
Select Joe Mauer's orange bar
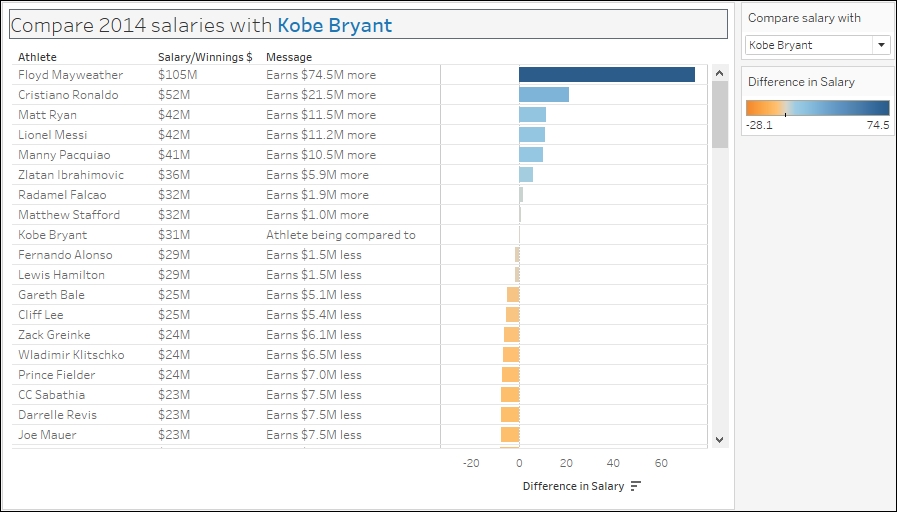(510, 435)
